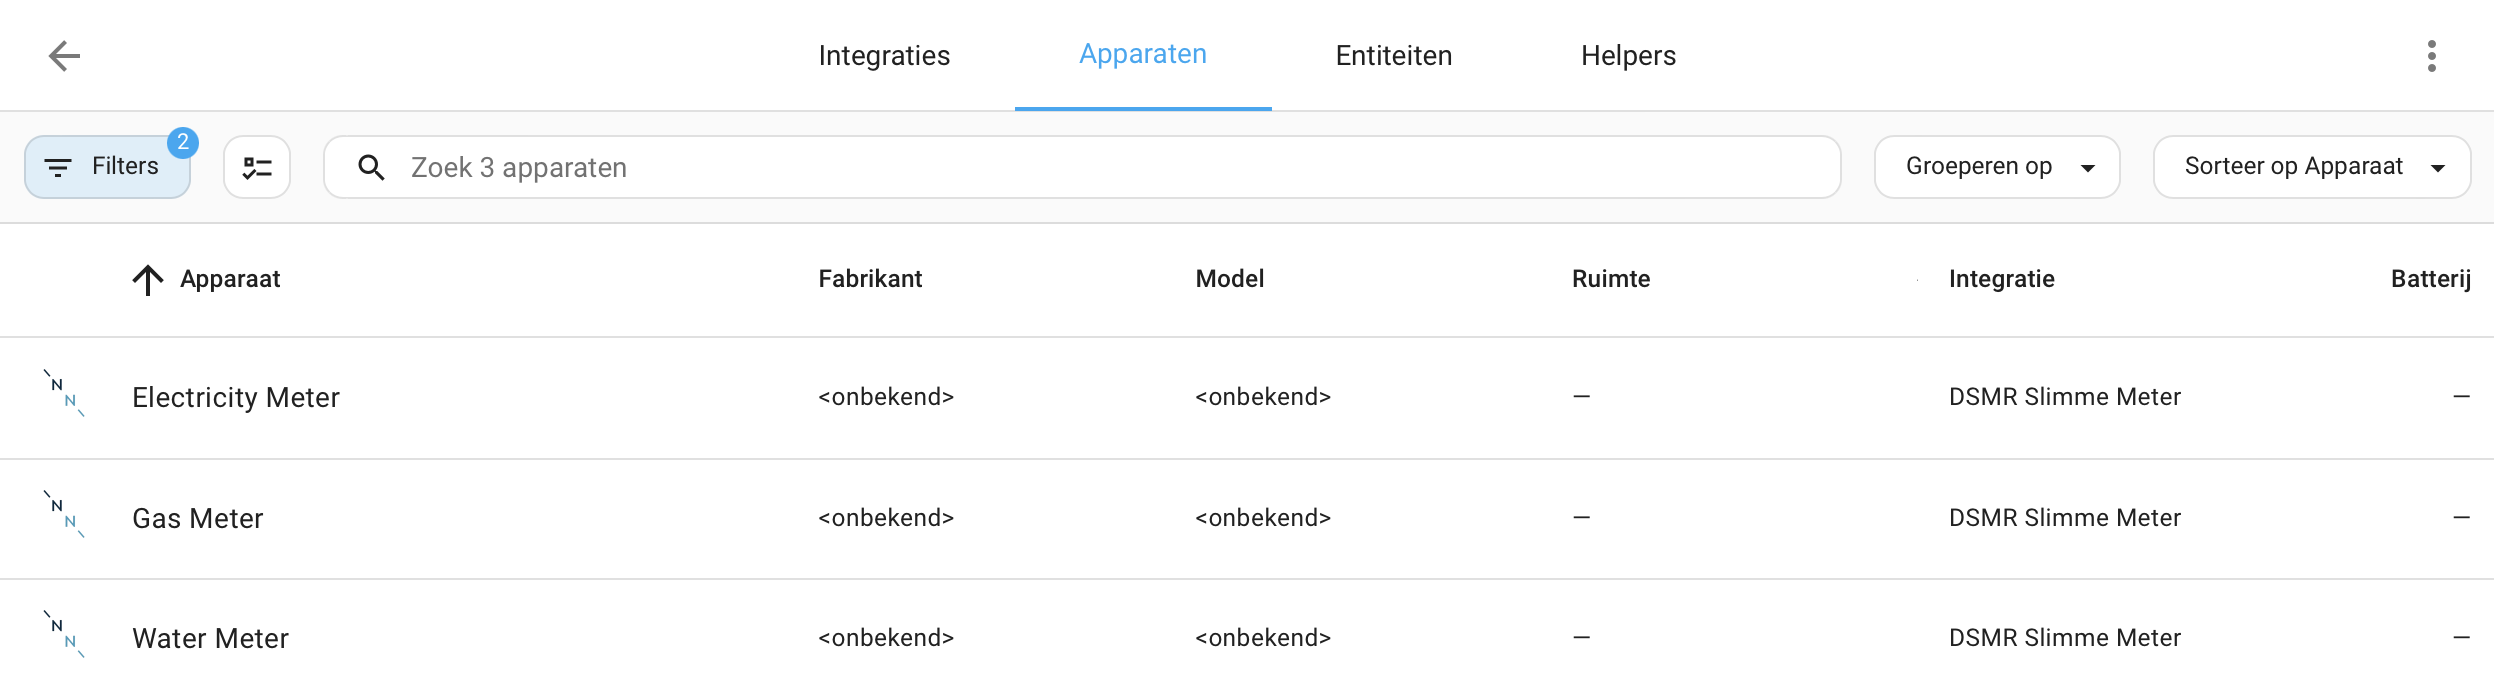Click the Water Meter DSMR icon

click(64, 634)
